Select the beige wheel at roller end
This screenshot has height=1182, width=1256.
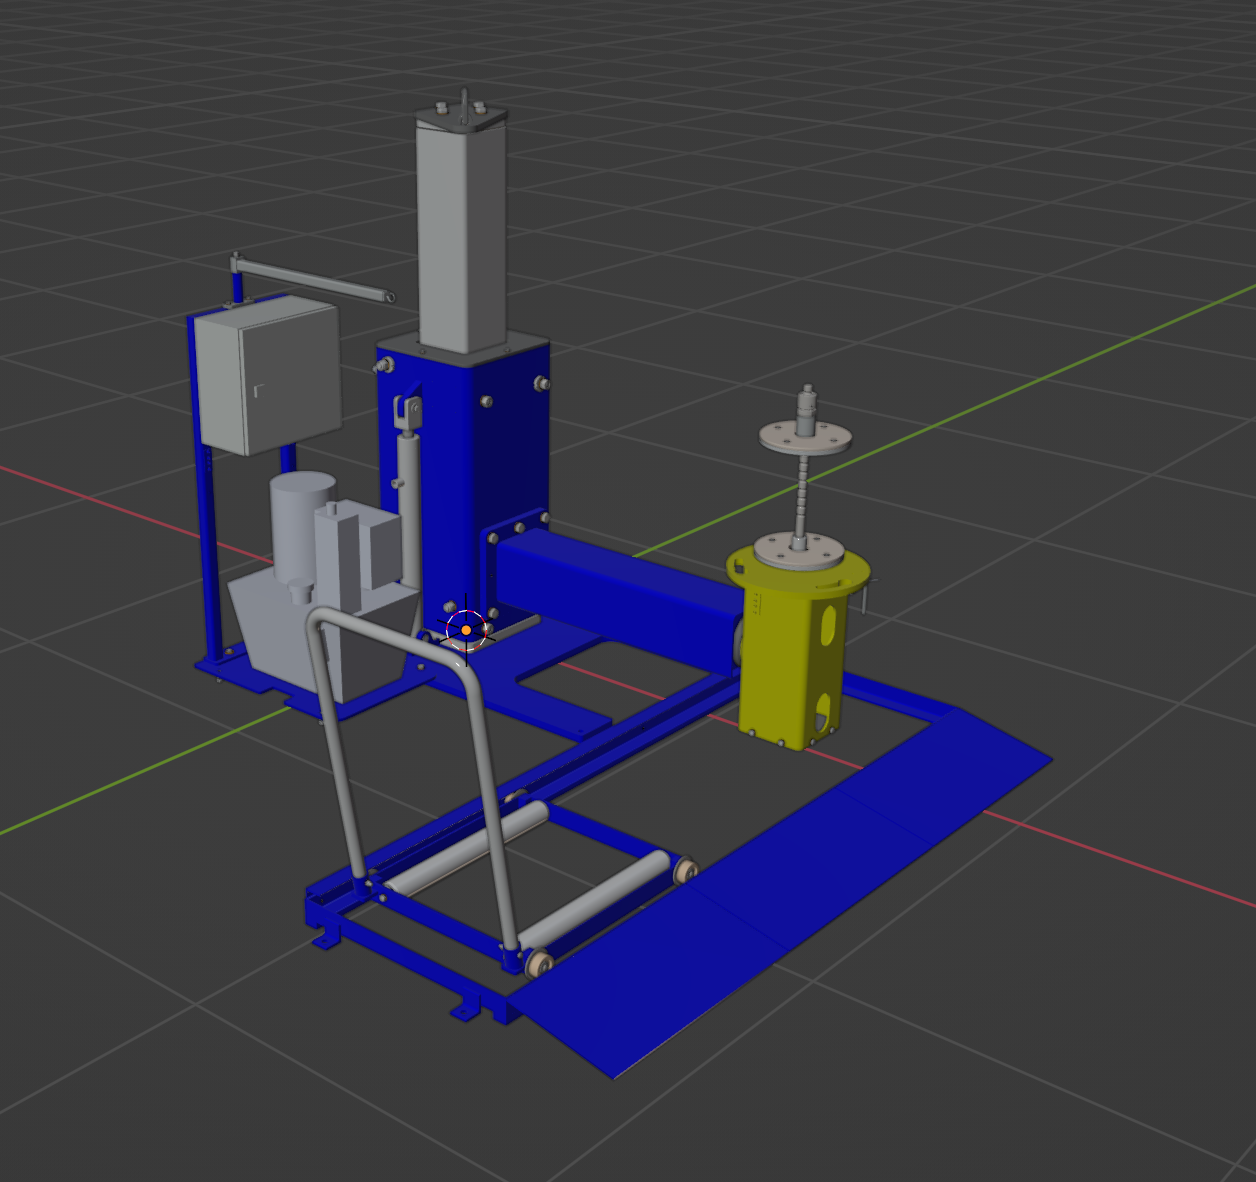[x=539, y=964]
